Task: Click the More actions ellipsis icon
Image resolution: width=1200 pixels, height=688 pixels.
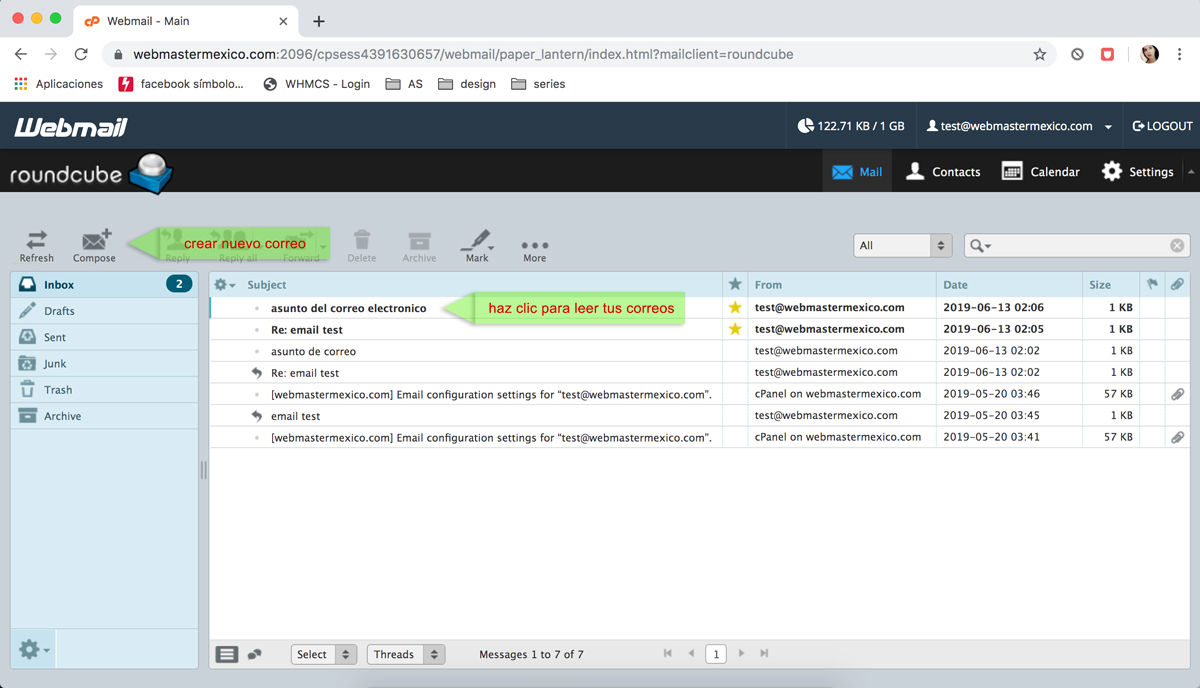Action: tap(534, 245)
